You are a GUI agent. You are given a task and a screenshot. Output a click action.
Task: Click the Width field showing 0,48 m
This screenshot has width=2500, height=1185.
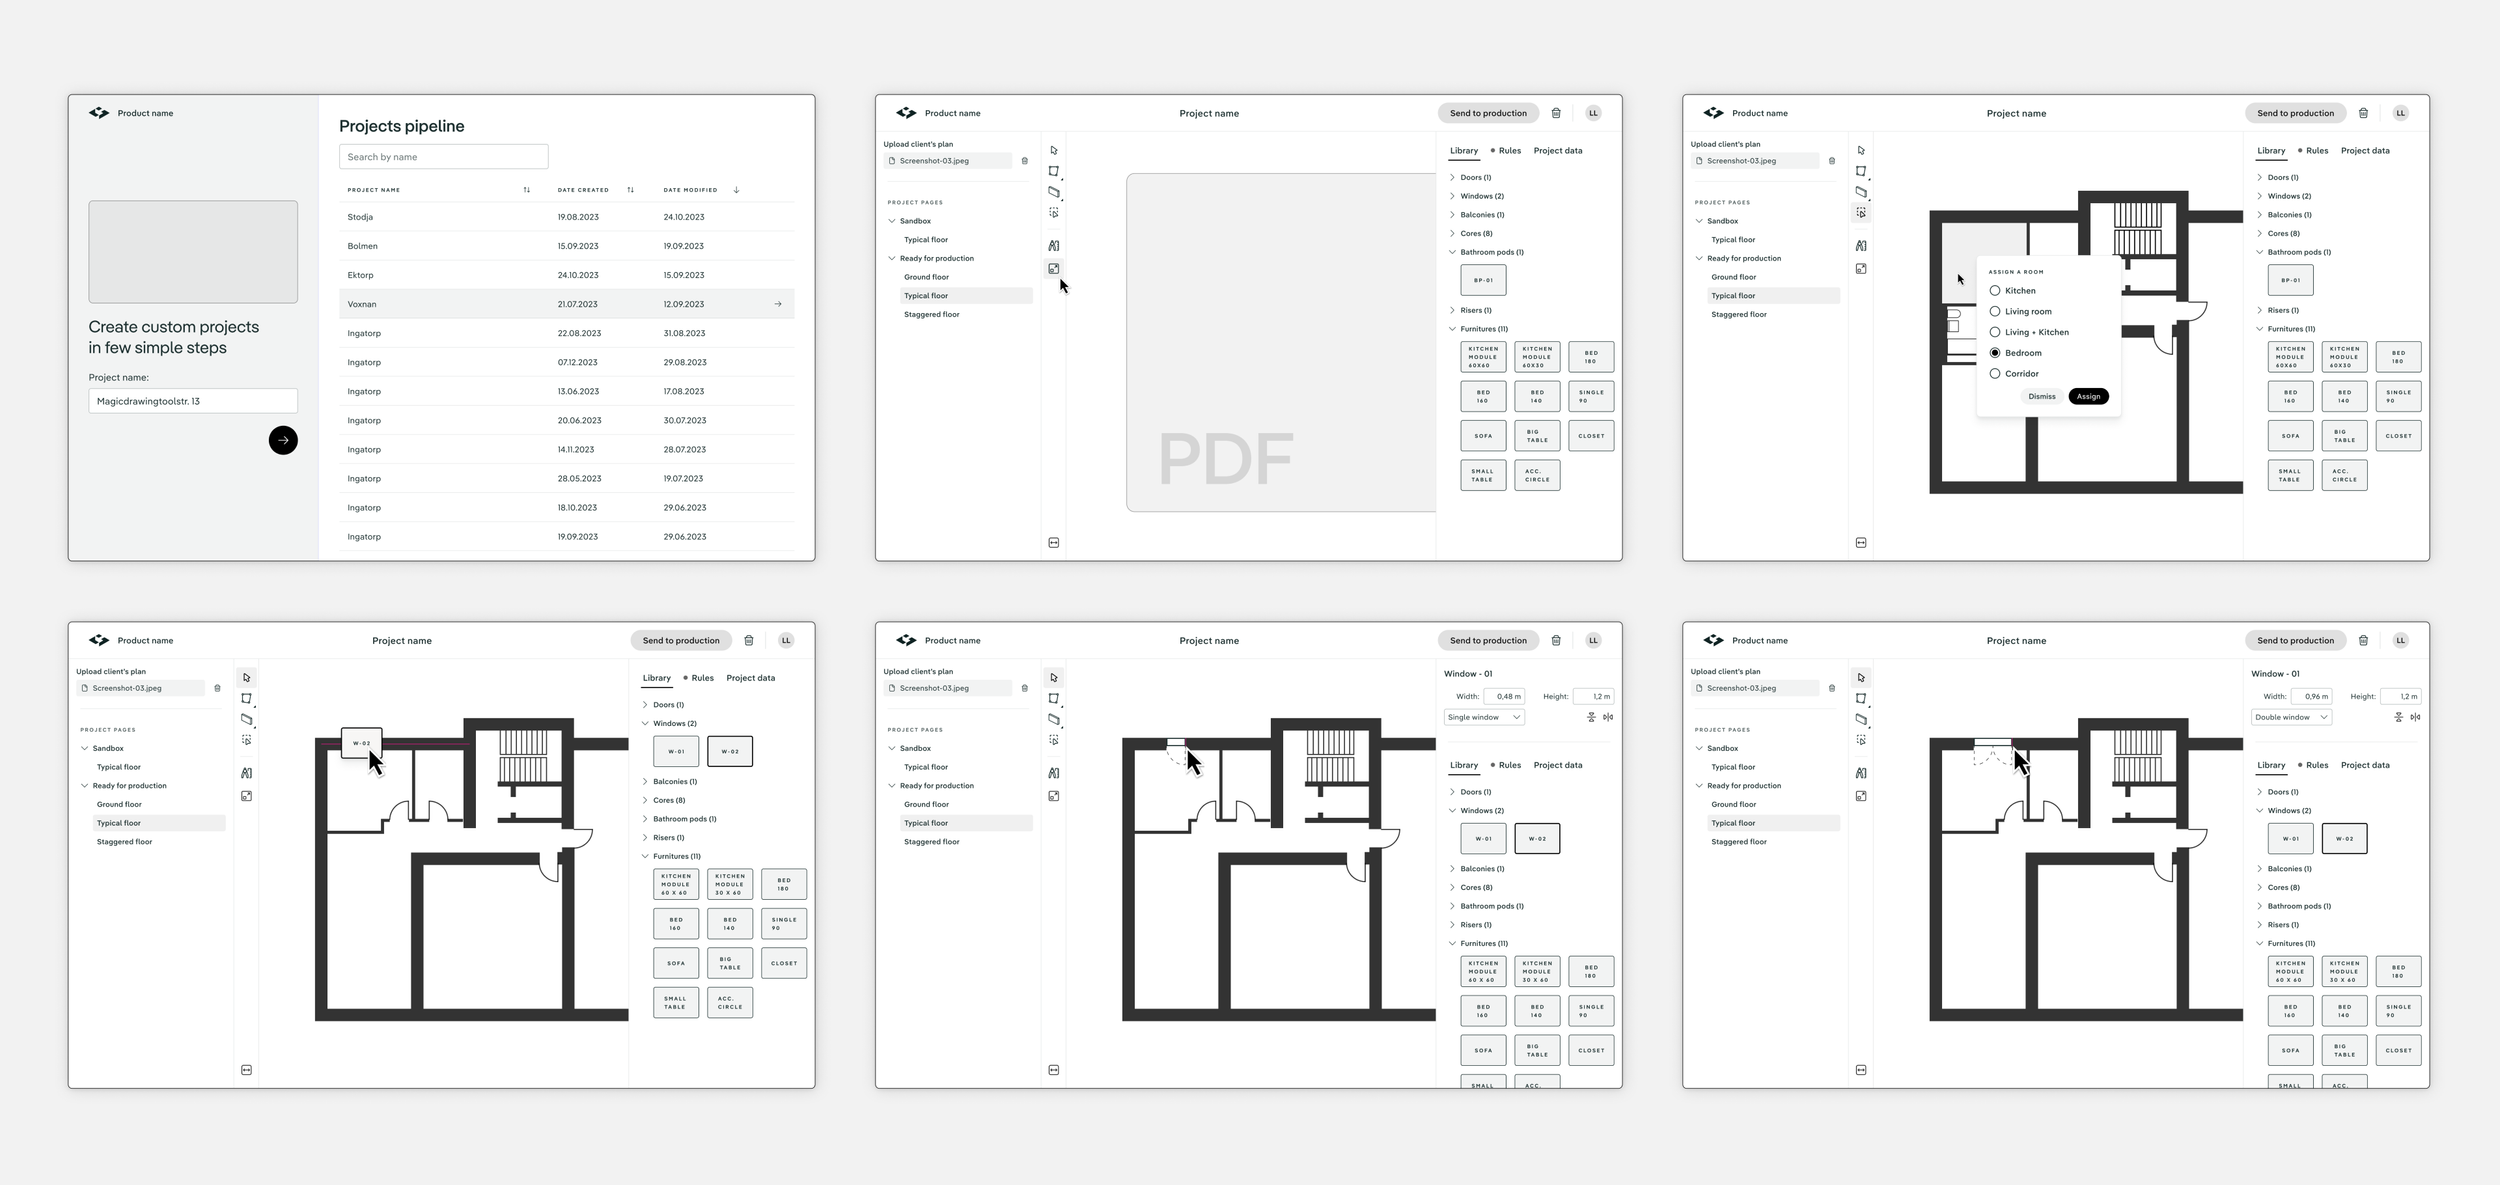click(1504, 696)
